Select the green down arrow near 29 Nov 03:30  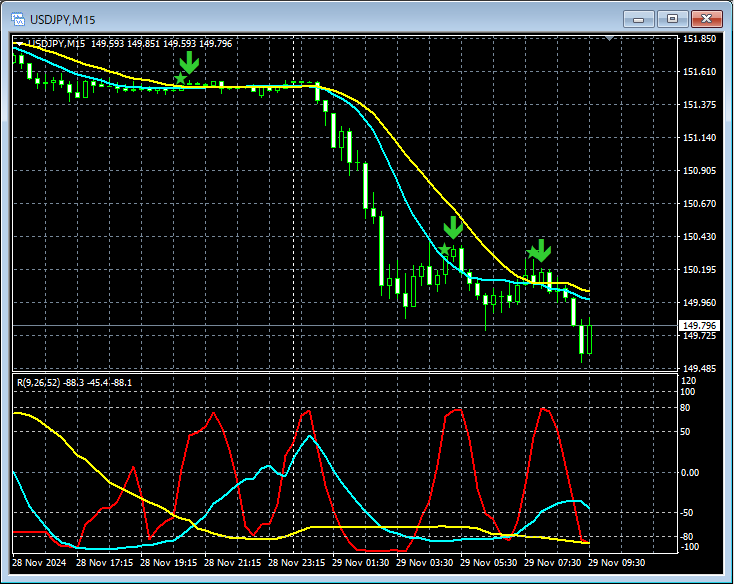(453, 227)
